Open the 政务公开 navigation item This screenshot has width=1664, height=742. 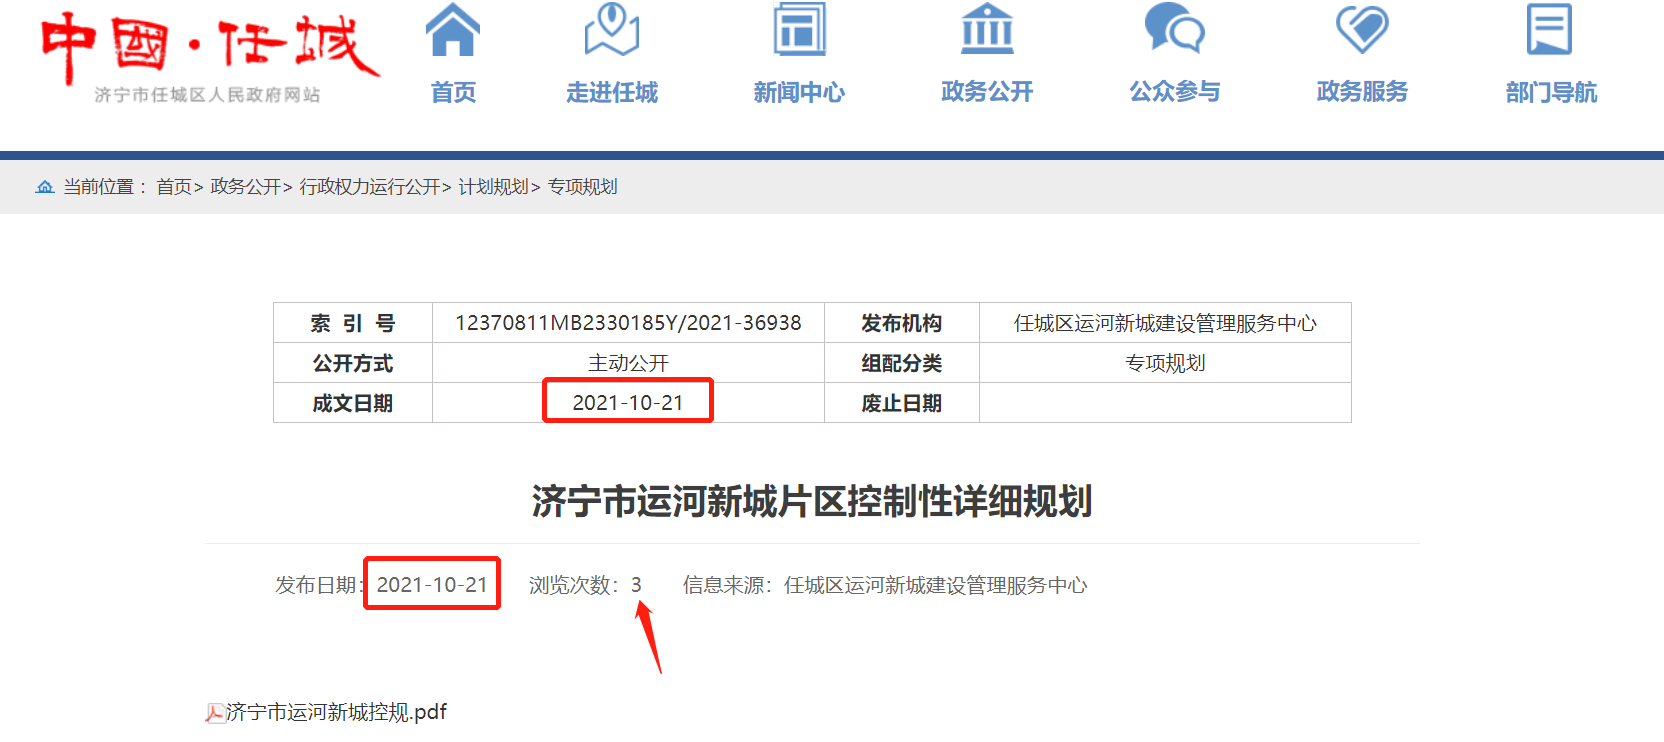click(987, 92)
